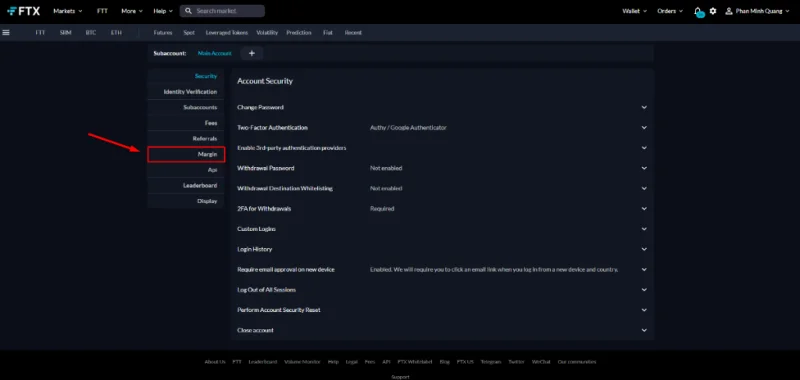Open the Help dropdown in header
Image resolution: width=800 pixels, height=380 pixels.
click(x=163, y=11)
